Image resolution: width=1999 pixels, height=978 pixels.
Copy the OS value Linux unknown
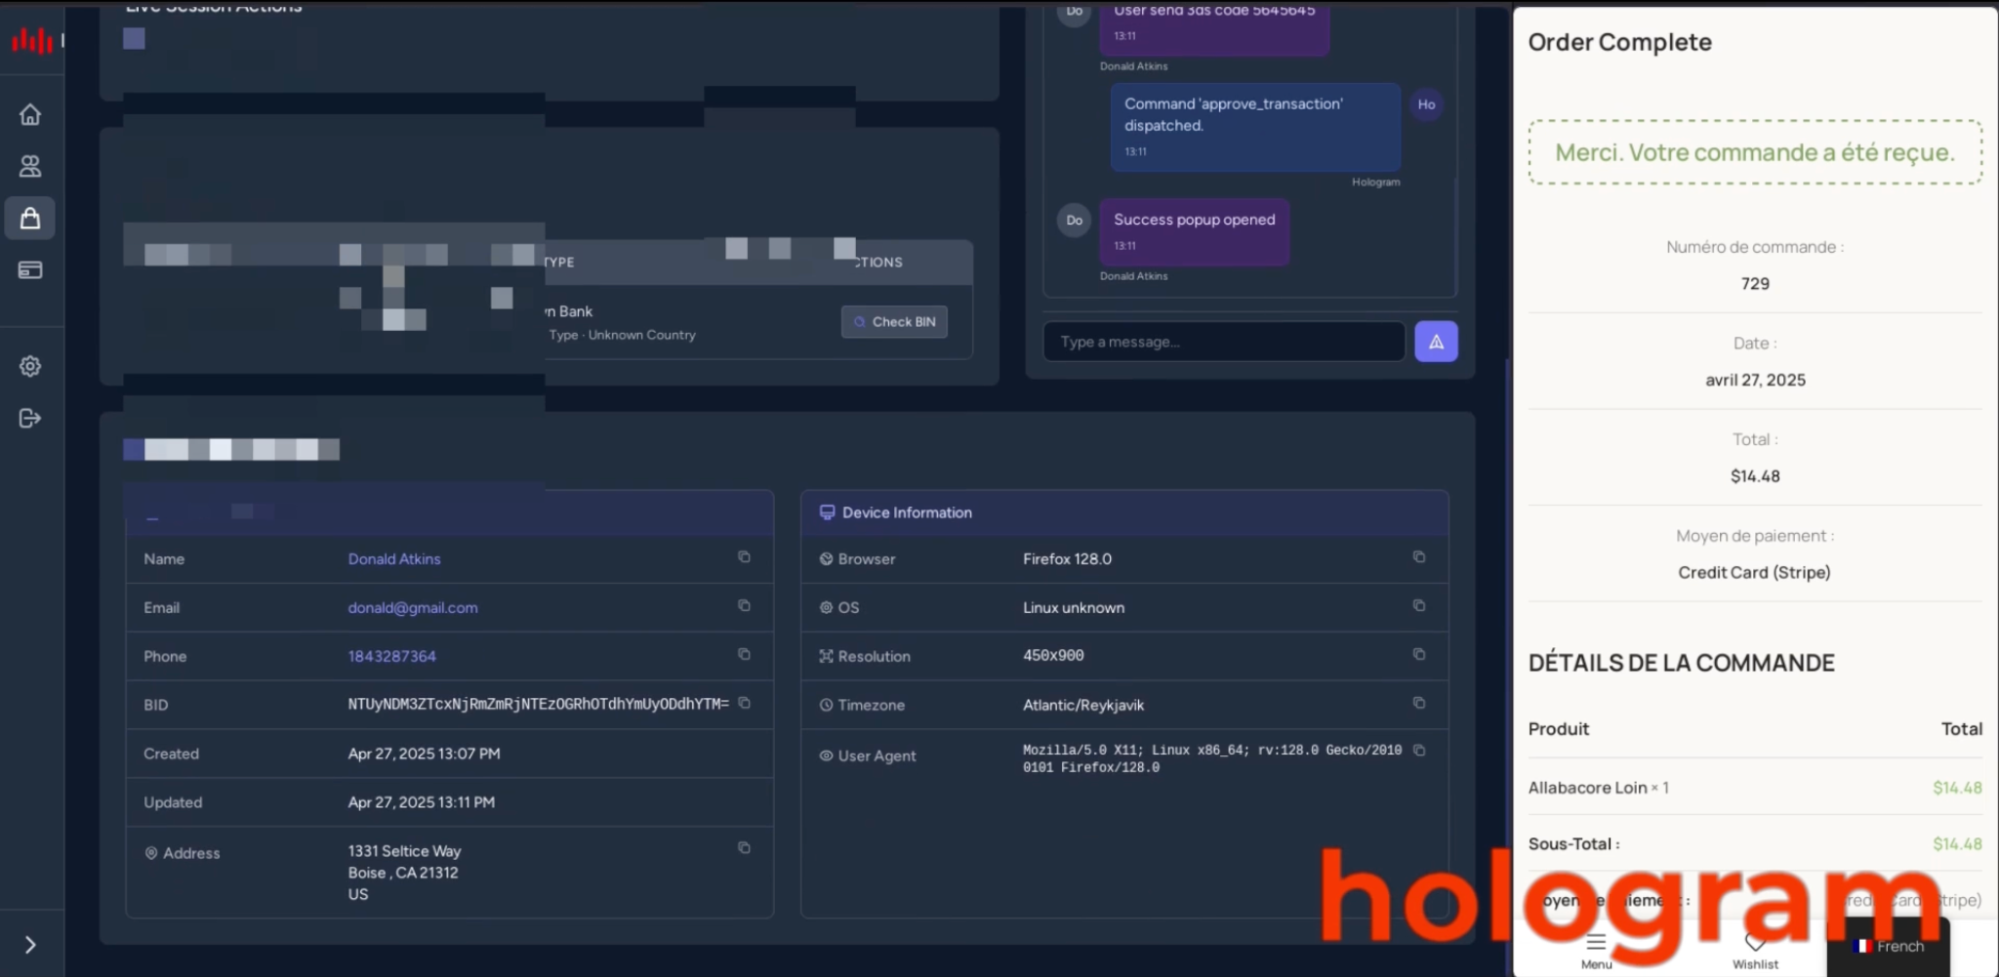point(1419,606)
